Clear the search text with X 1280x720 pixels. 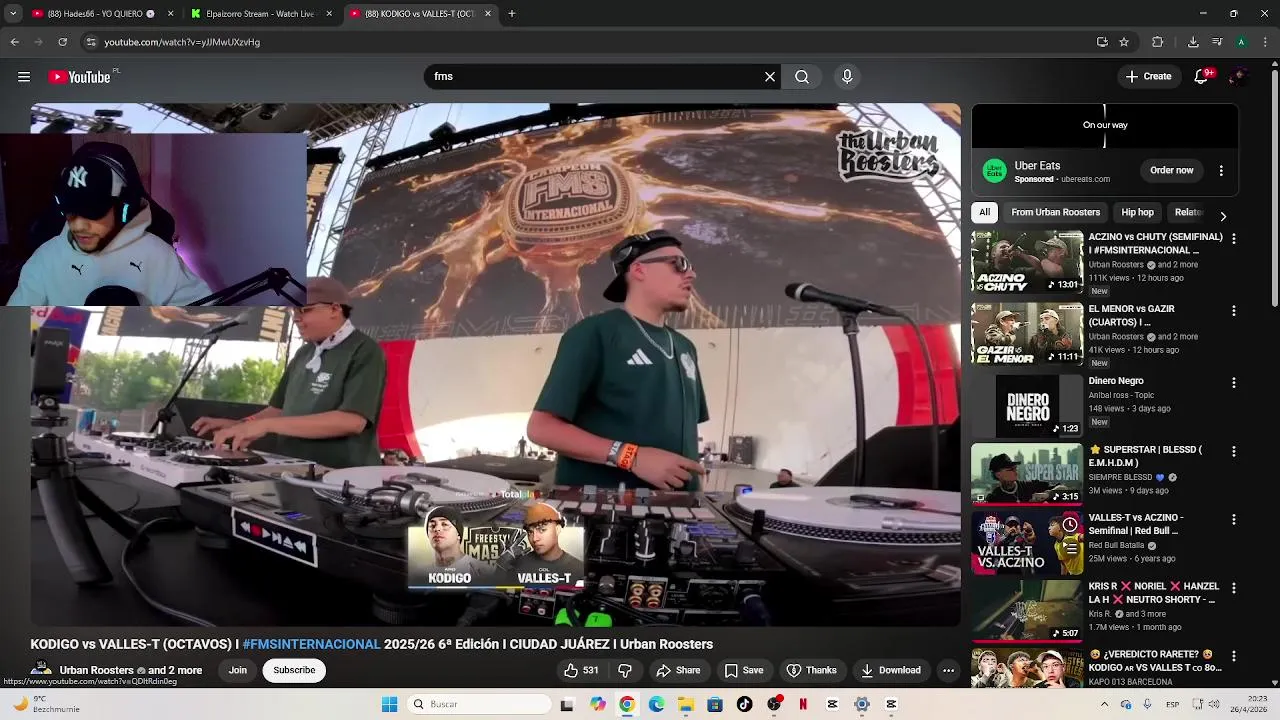pyautogui.click(x=770, y=77)
